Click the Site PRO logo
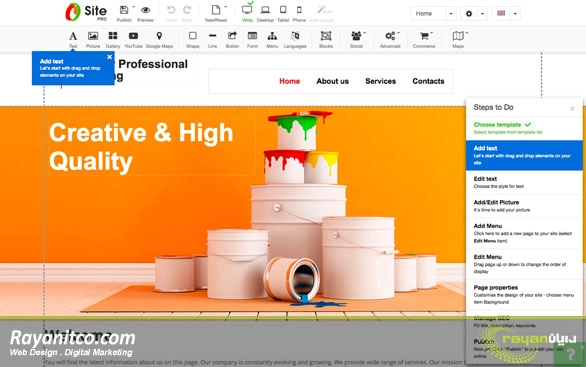This screenshot has width=586, height=367. point(86,12)
